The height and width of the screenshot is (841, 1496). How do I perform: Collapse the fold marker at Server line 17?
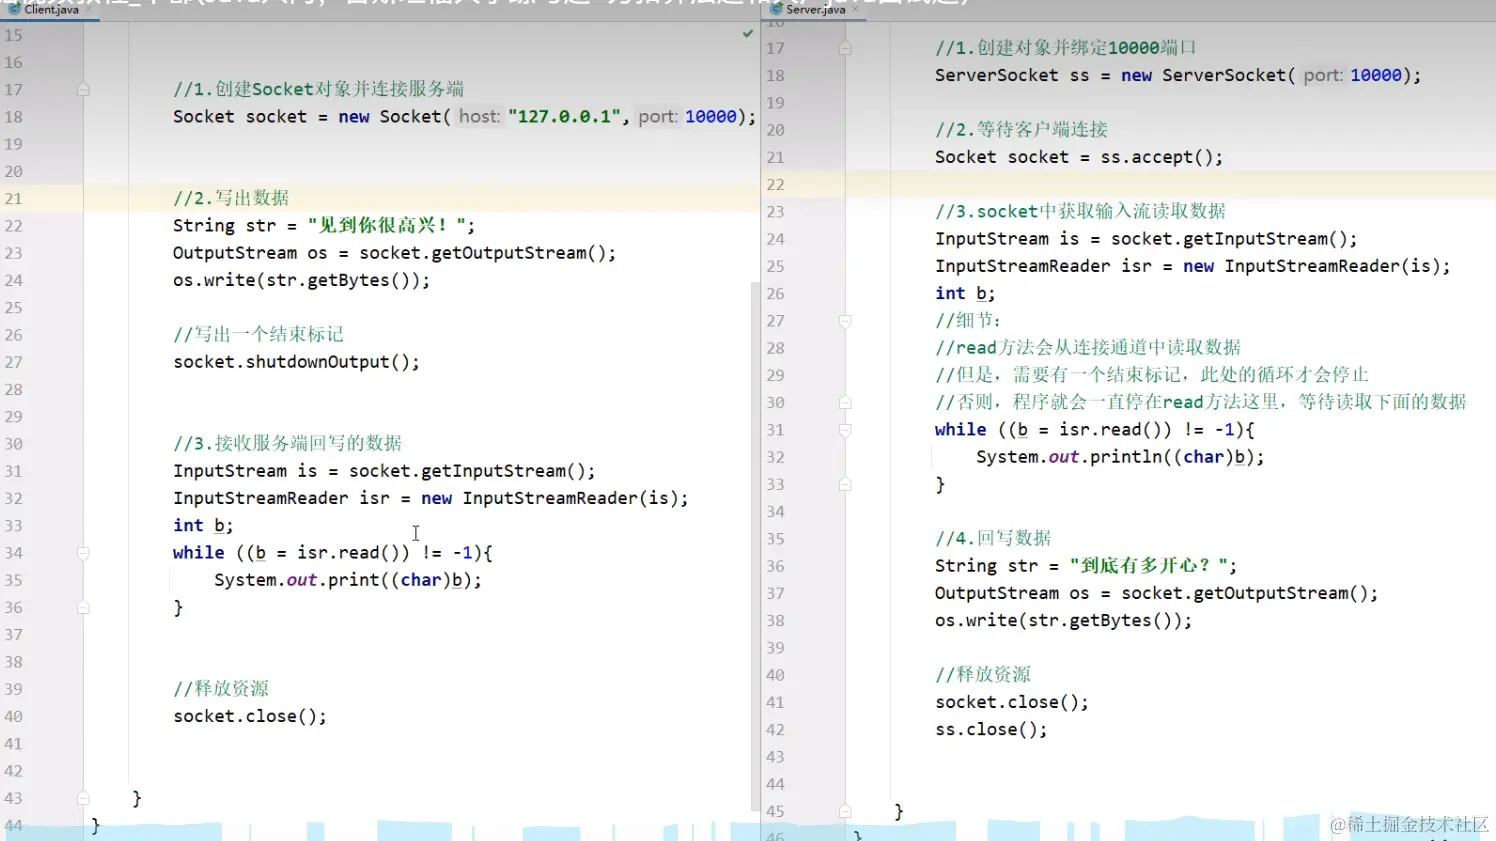pyautogui.click(x=845, y=48)
